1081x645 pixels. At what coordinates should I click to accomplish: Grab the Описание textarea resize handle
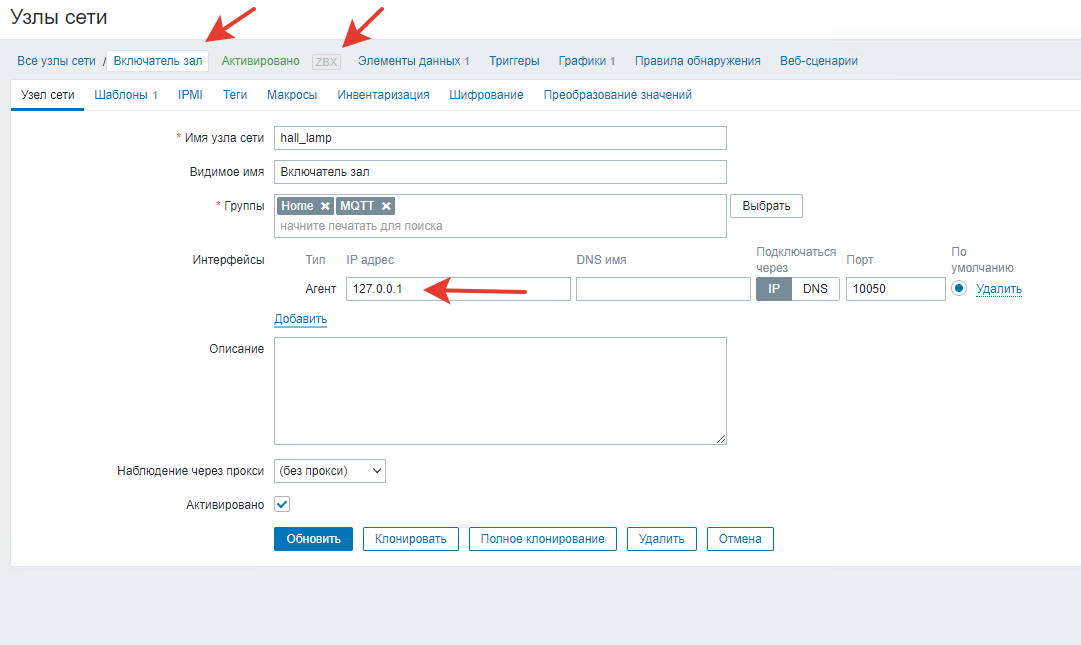point(721,439)
